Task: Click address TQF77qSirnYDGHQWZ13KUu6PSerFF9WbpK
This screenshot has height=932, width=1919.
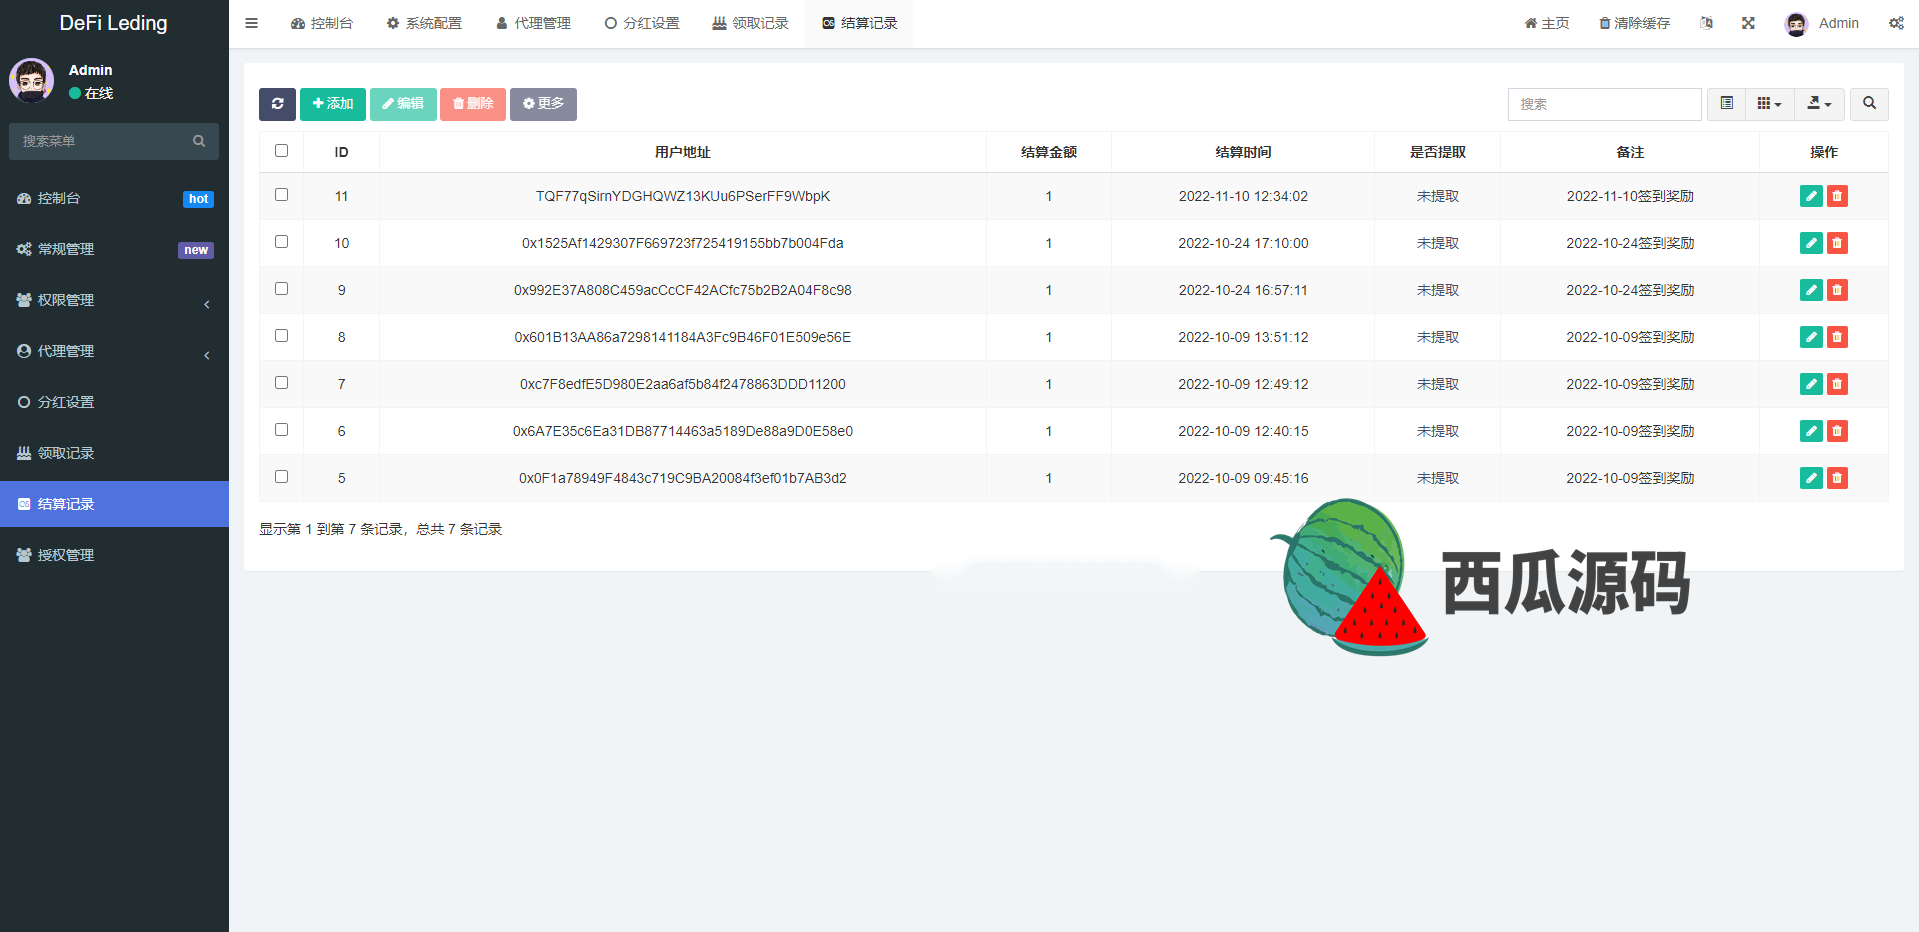Action: pyautogui.click(x=683, y=196)
